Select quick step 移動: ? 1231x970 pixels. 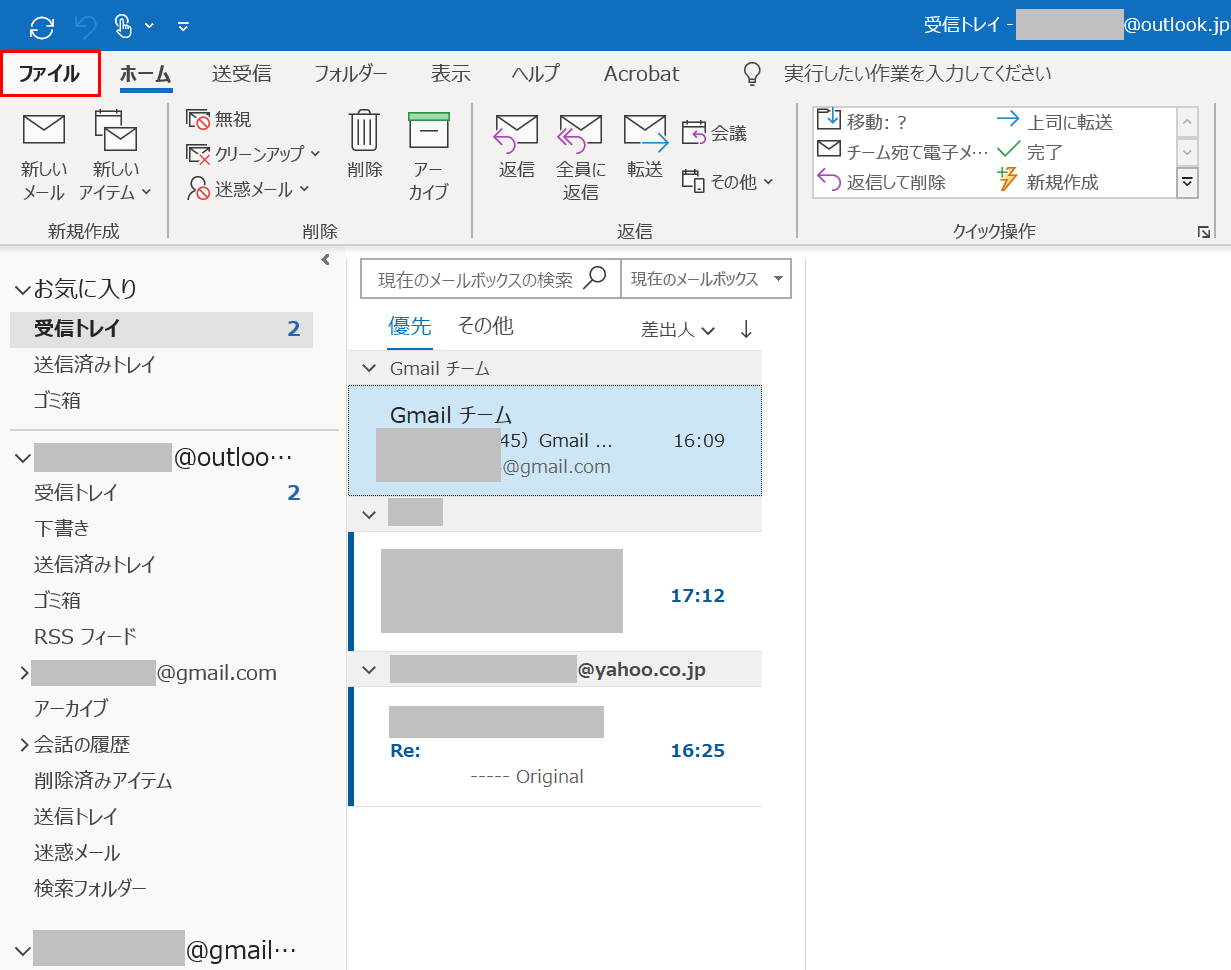click(x=862, y=122)
